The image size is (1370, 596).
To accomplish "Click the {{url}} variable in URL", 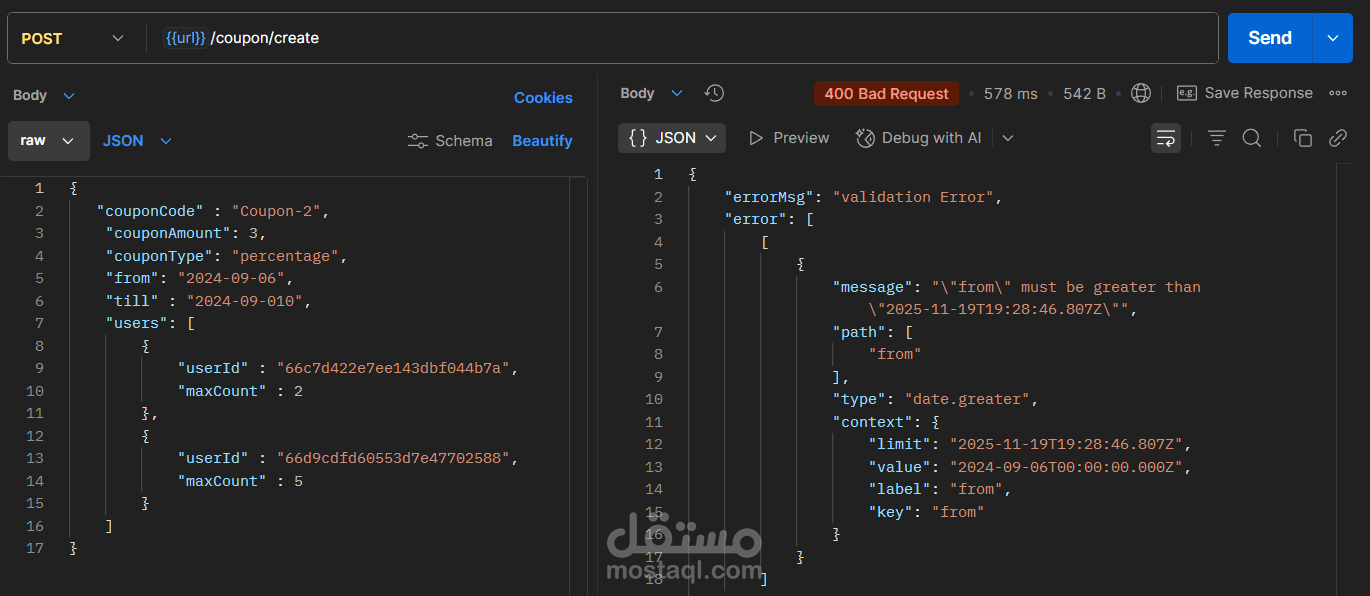I will [x=186, y=38].
